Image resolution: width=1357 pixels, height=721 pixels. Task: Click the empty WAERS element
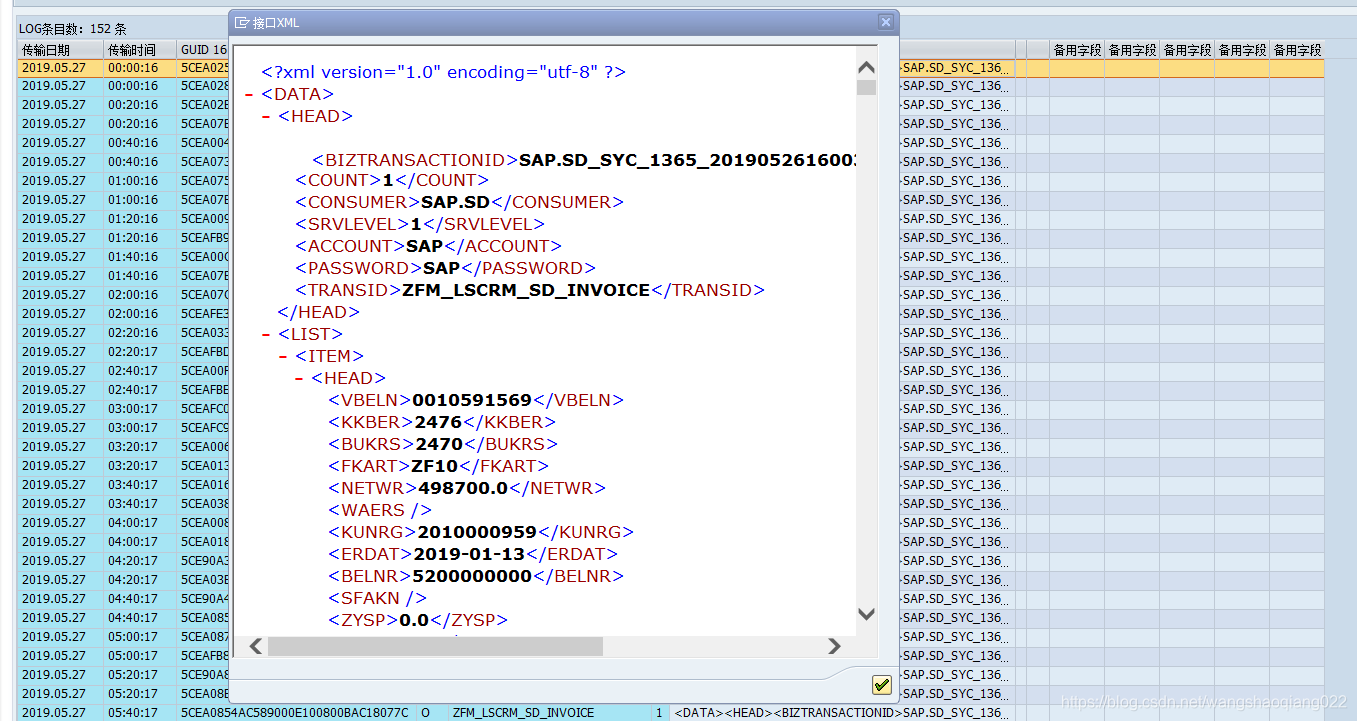[380, 510]
